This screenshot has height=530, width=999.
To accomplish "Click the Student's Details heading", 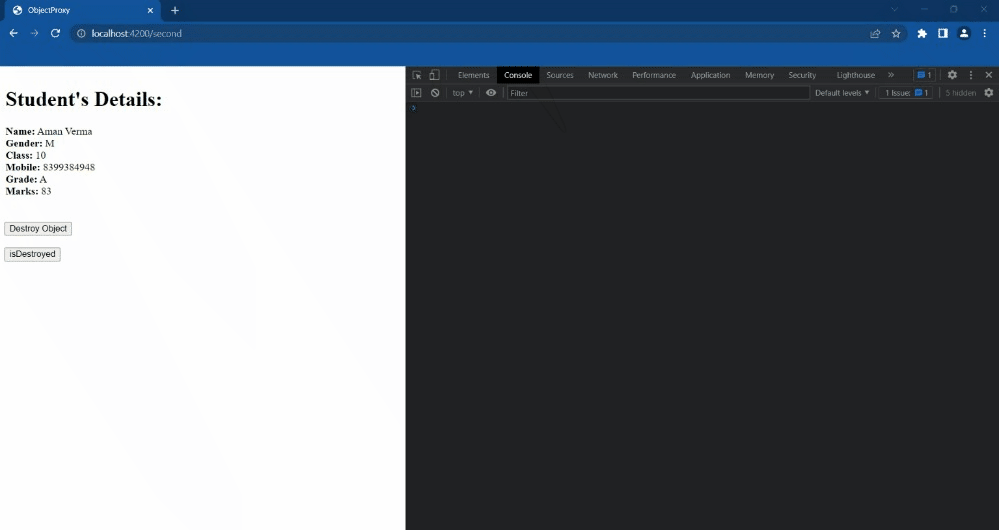I will [x=83, y=99].
